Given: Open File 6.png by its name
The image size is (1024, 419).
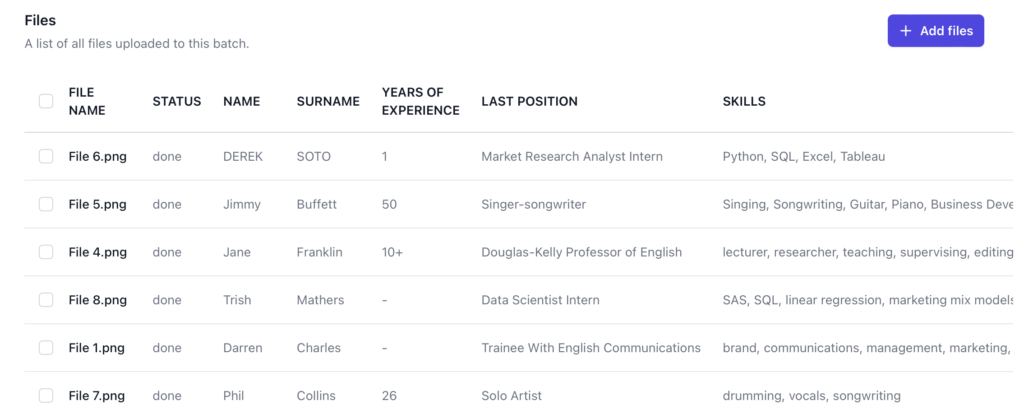Looking at the screenshot, I should click(97, 156).
